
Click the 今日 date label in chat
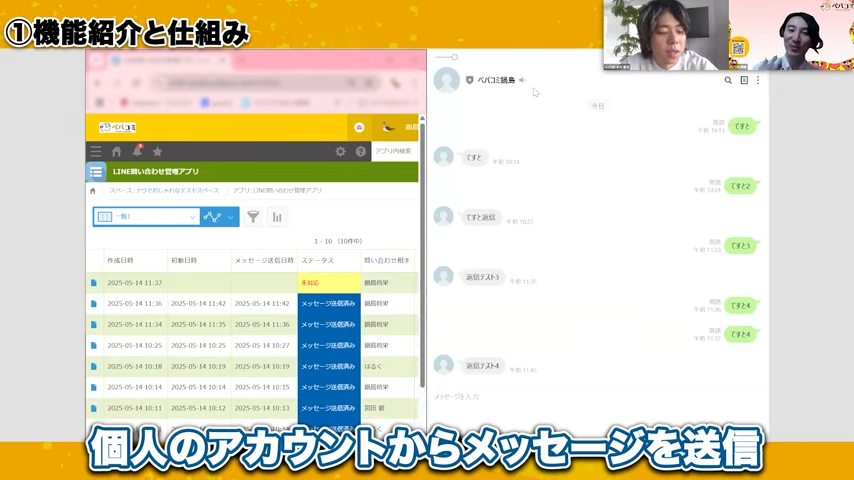tap(598, 106)
